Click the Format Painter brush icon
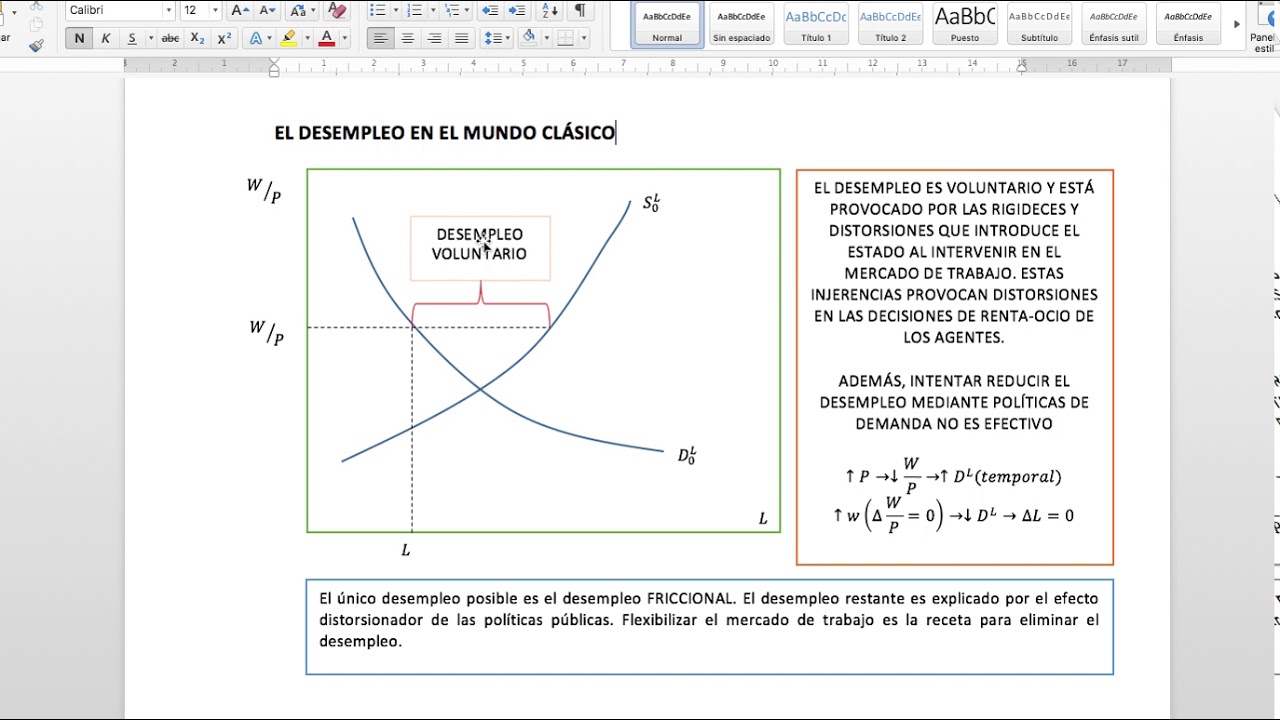 coord(36,45)
